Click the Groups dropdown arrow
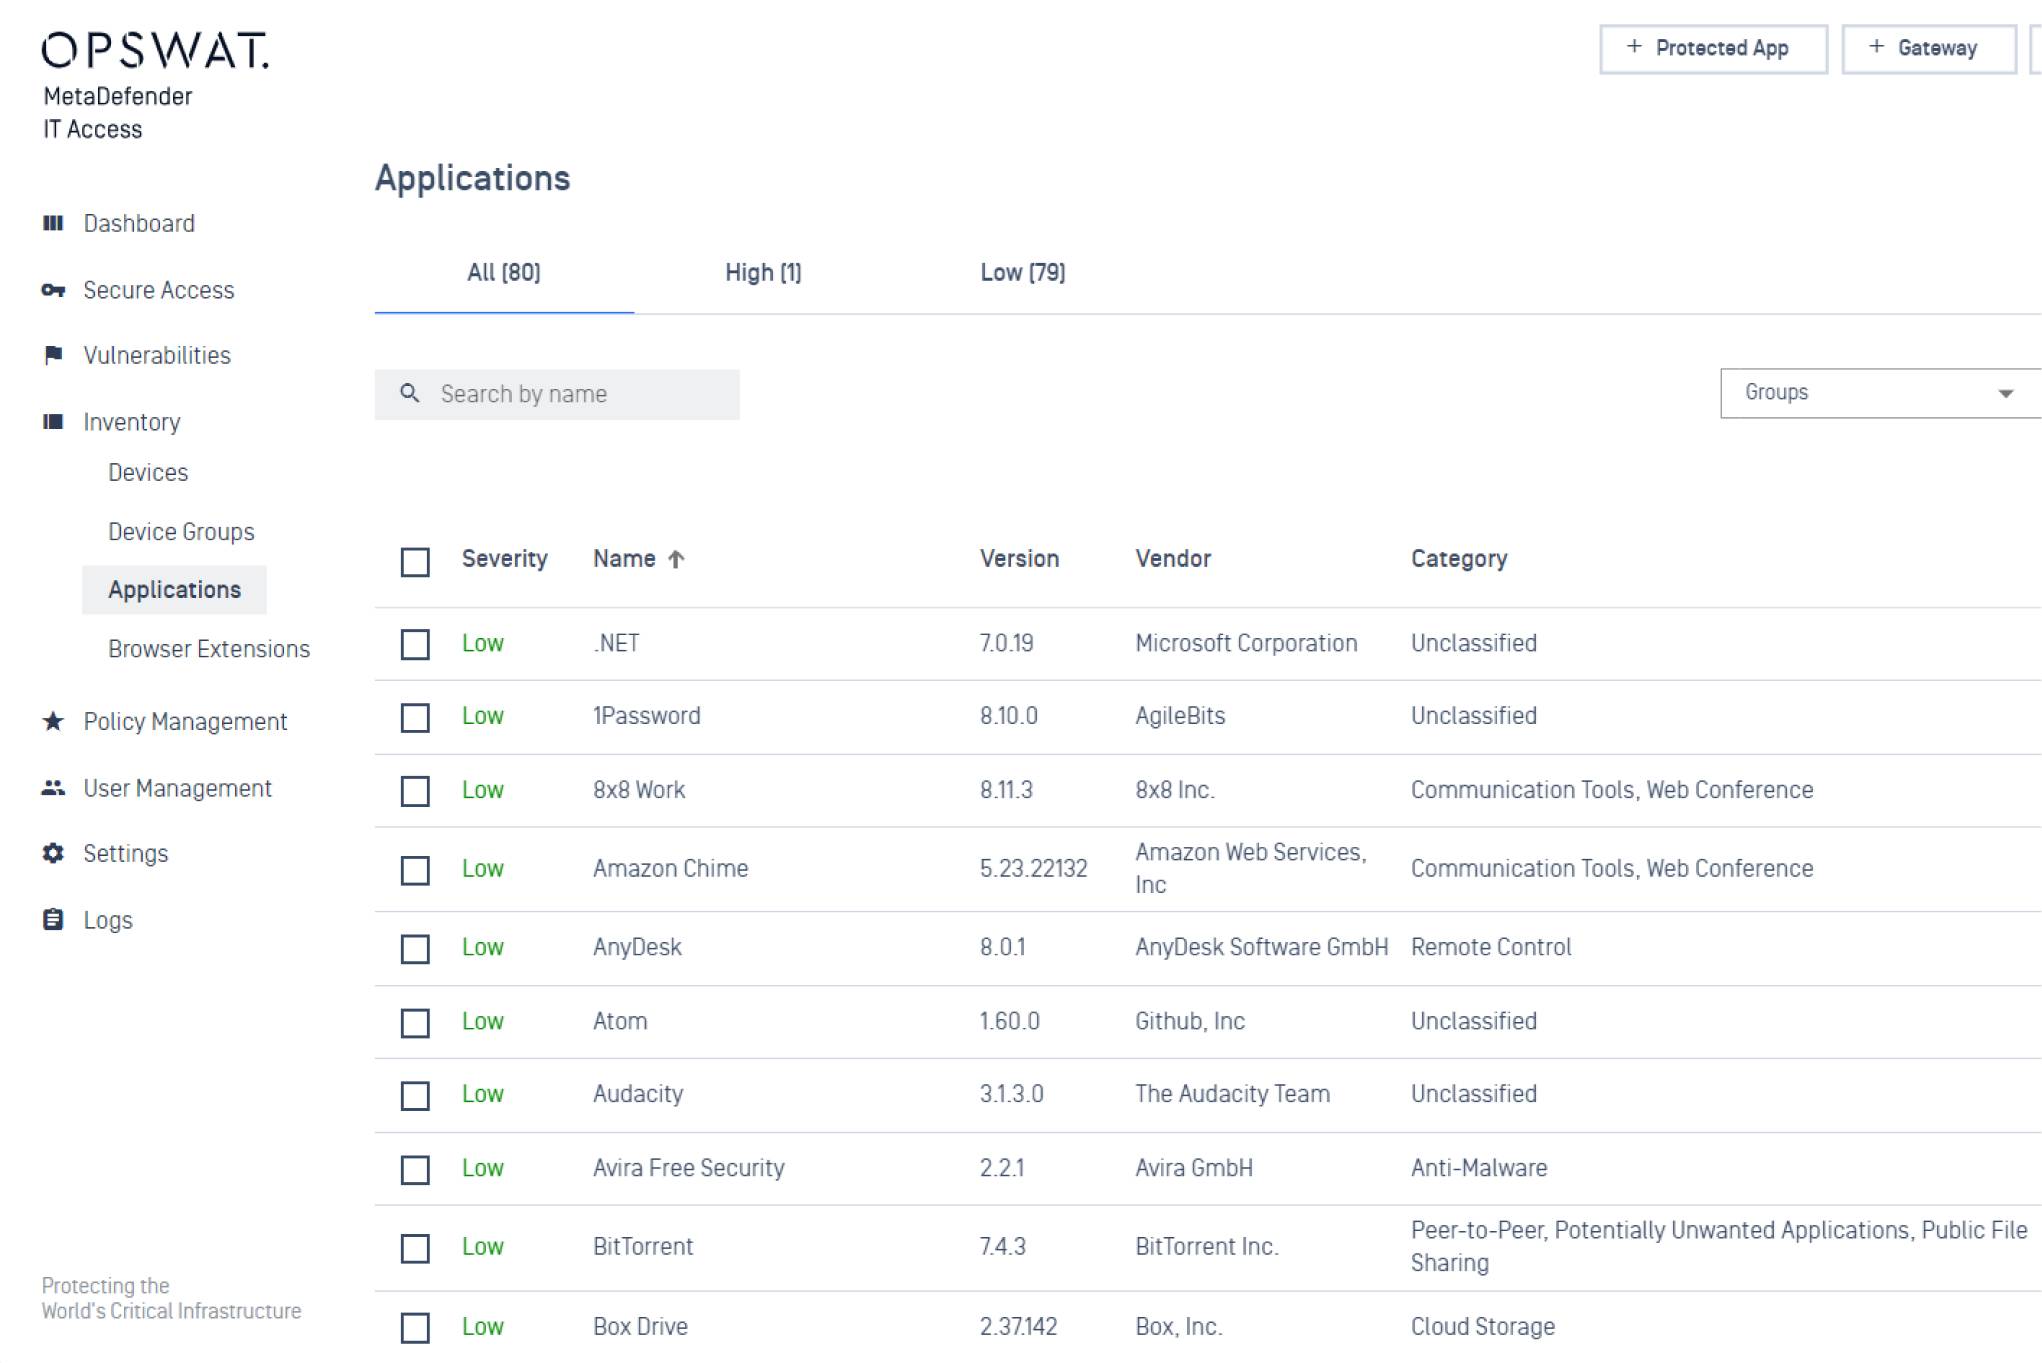Viewport: 2042px width, 1363px height. [x=2005, y=394]
